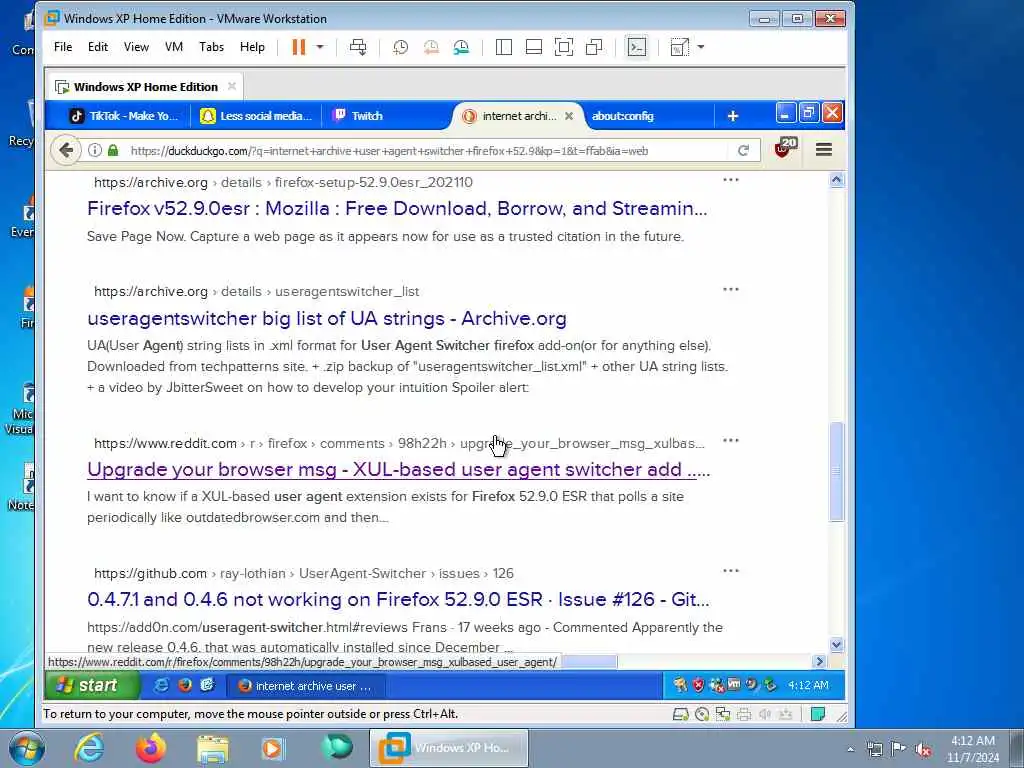Open Firefox on Windows 7 taskbar

pos(151,748)
